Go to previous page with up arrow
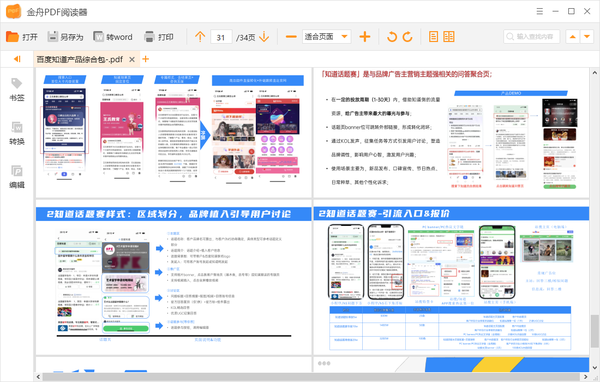 coord(200,37)
